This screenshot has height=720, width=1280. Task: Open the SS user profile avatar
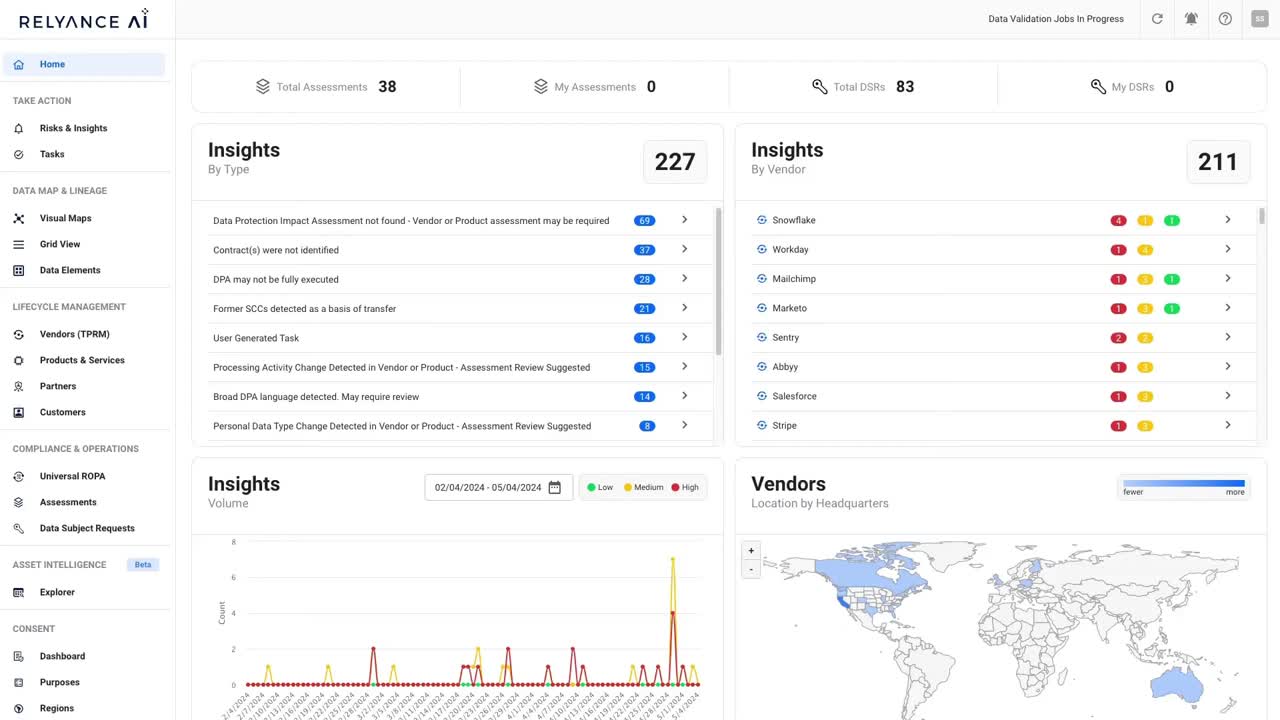[1259, 19]
